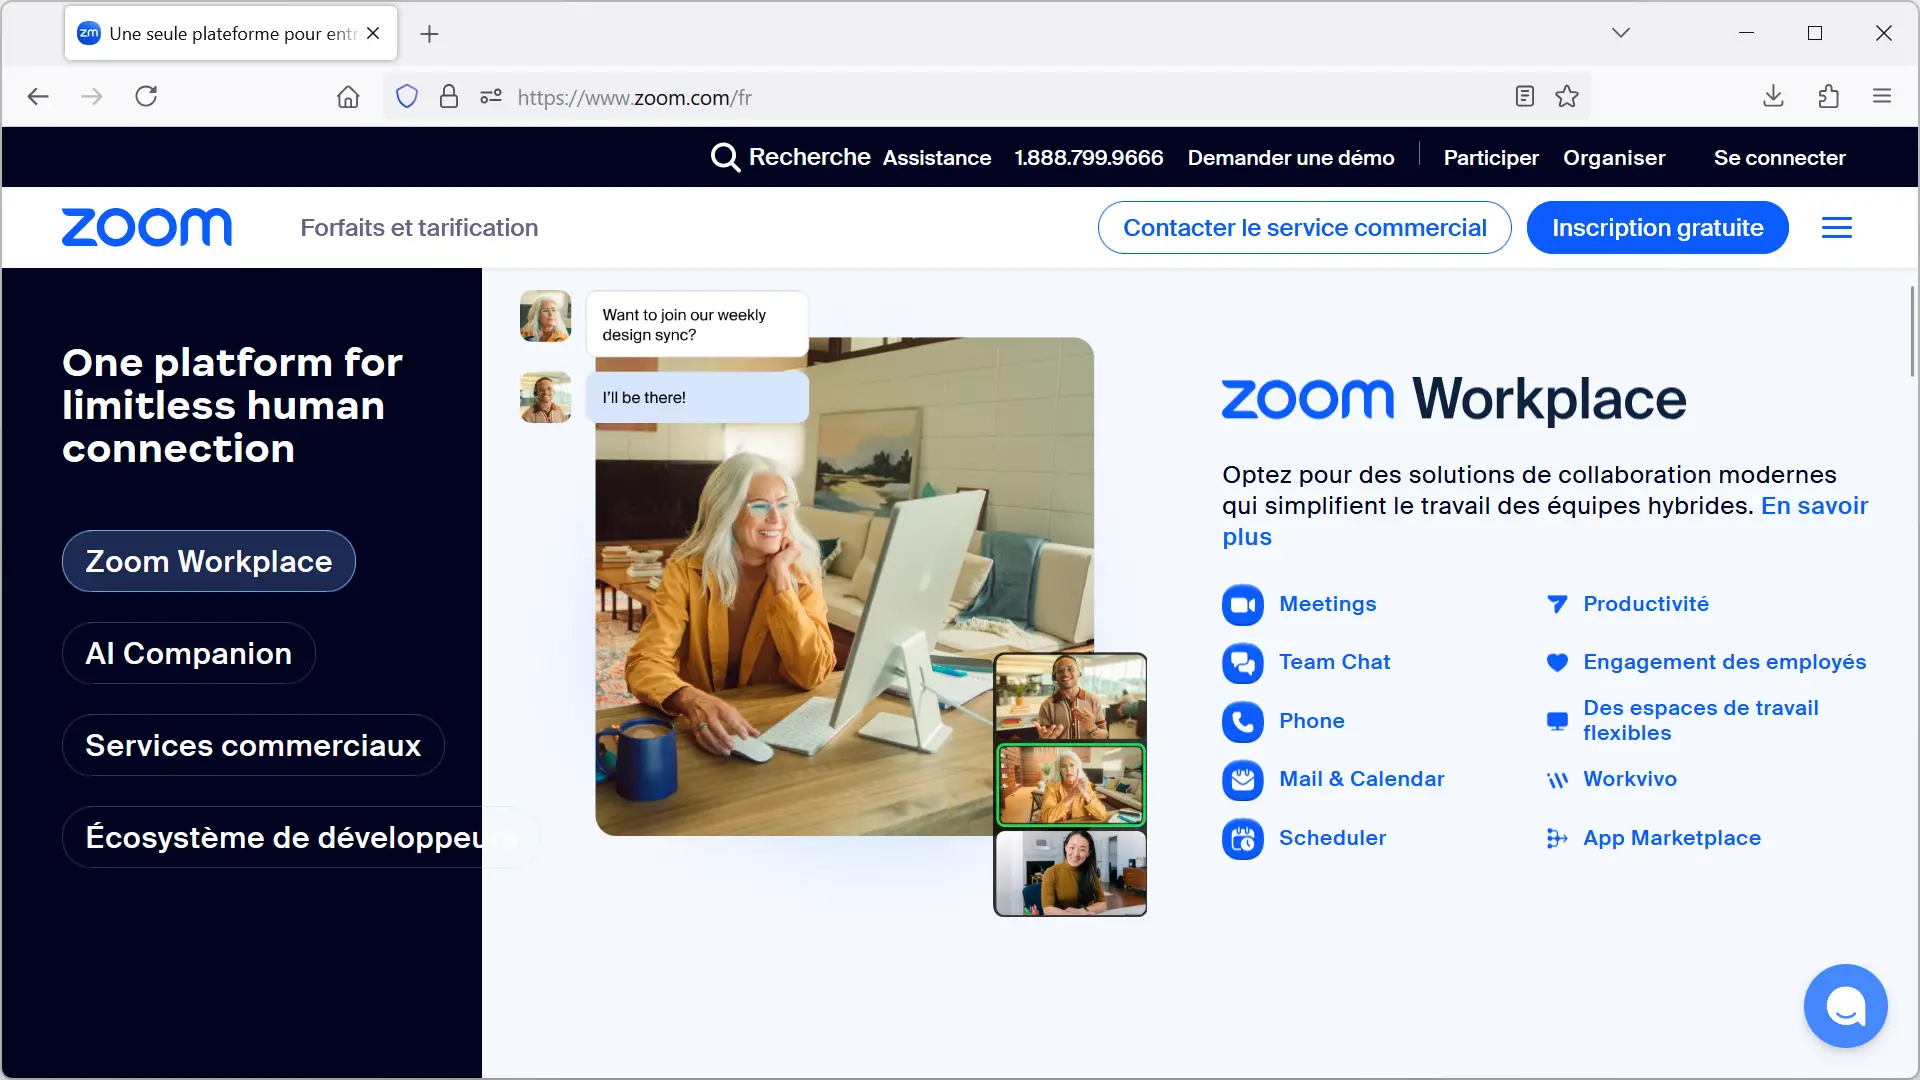
Task: Click Inscription gratuite button
Action: (1658, 228)
